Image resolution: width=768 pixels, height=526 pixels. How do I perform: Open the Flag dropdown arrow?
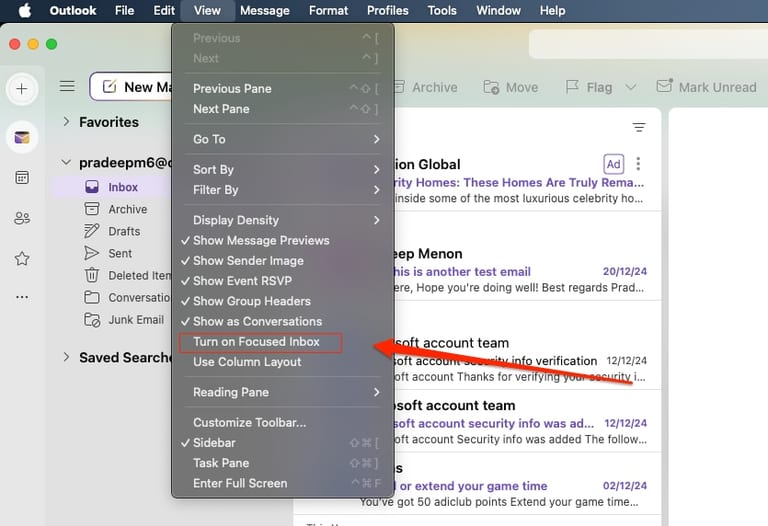631,87
